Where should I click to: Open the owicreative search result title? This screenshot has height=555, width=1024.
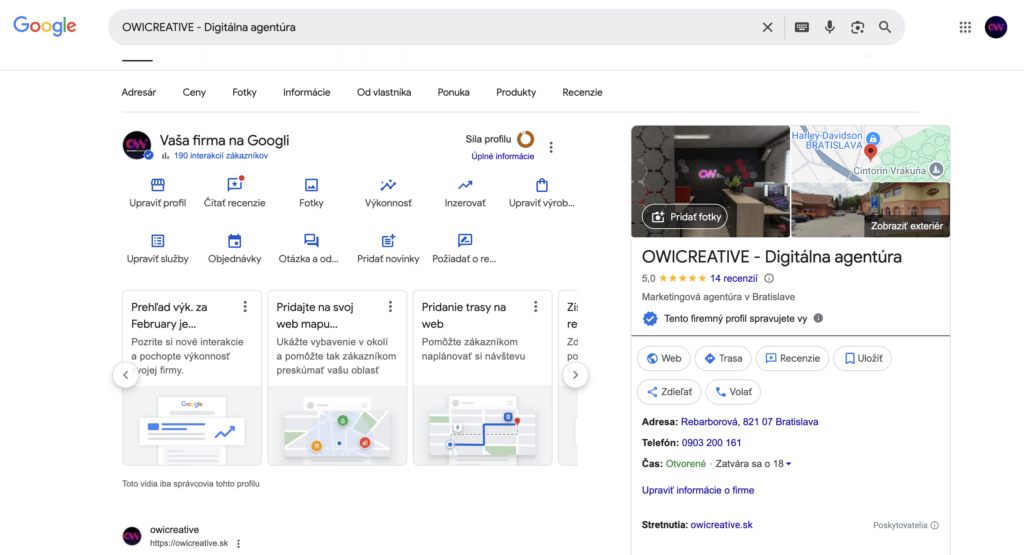pos(174,530)
